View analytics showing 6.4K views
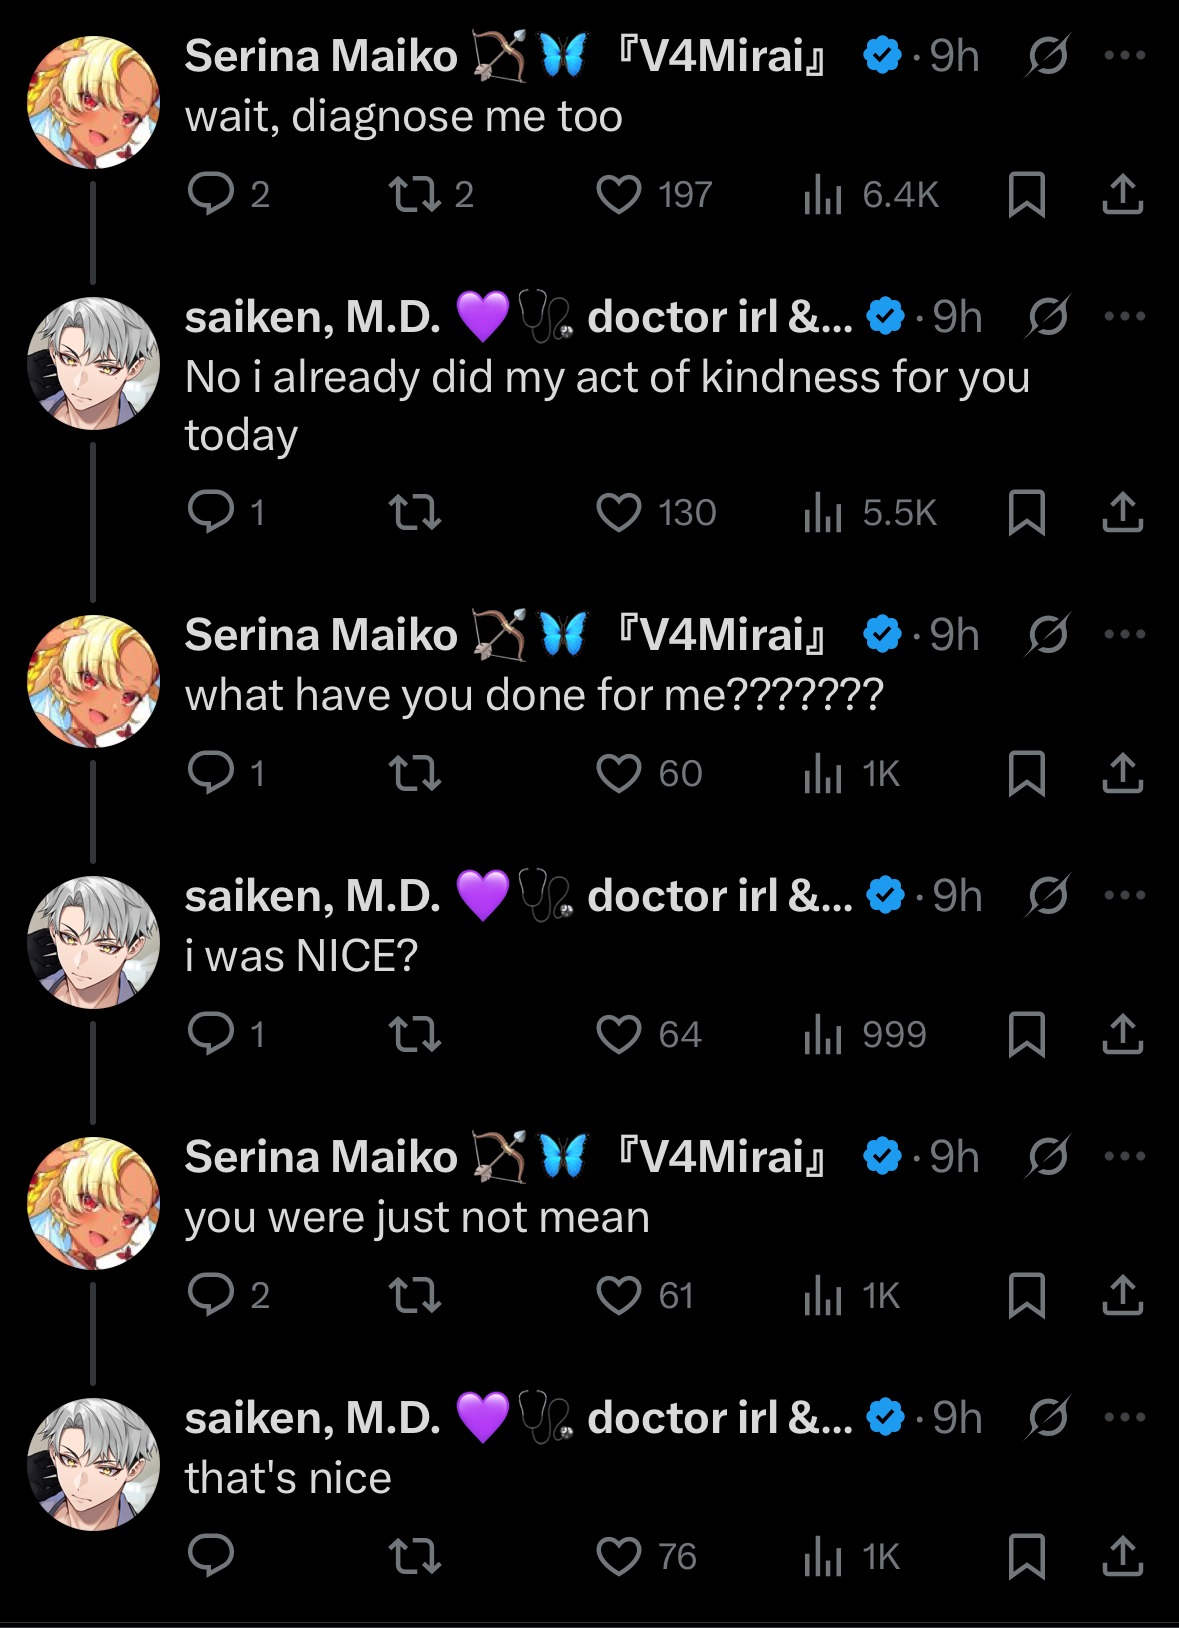This screenshot has width=1179, height=1628. [x=823, y=195]
